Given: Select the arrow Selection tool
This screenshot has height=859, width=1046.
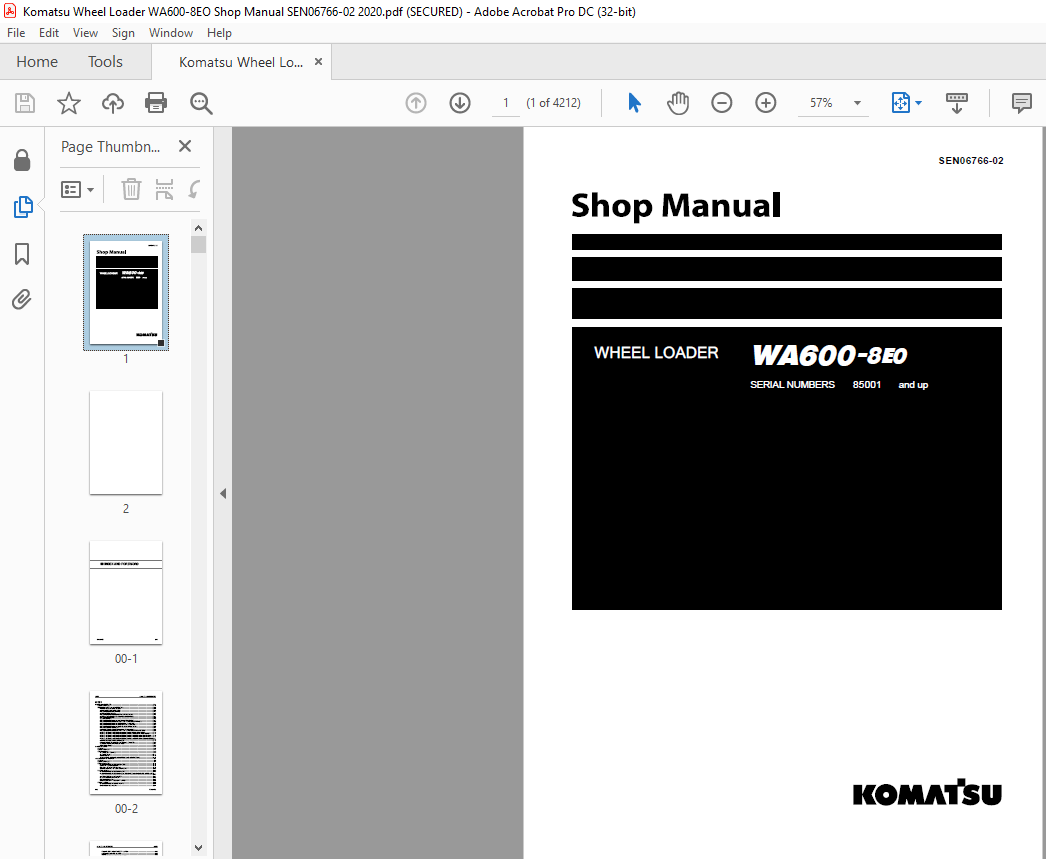Looking at the screenshot, I should coord(634,103).
